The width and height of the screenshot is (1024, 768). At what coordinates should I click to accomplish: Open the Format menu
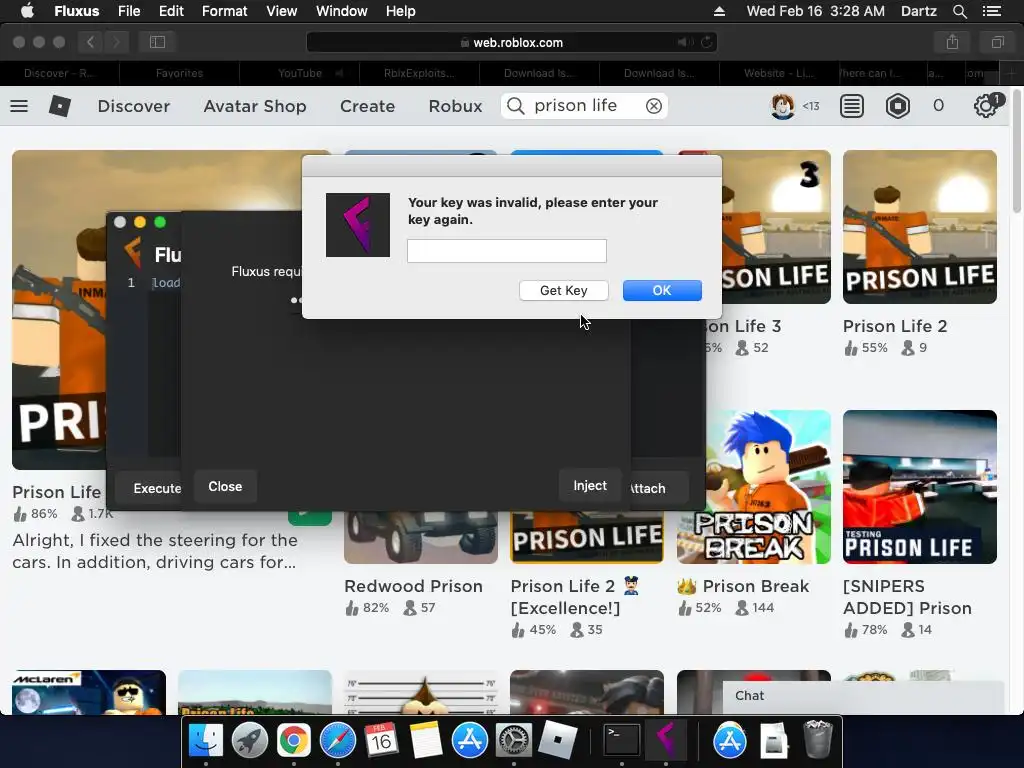pyautogui.click(x=224, y=11)
